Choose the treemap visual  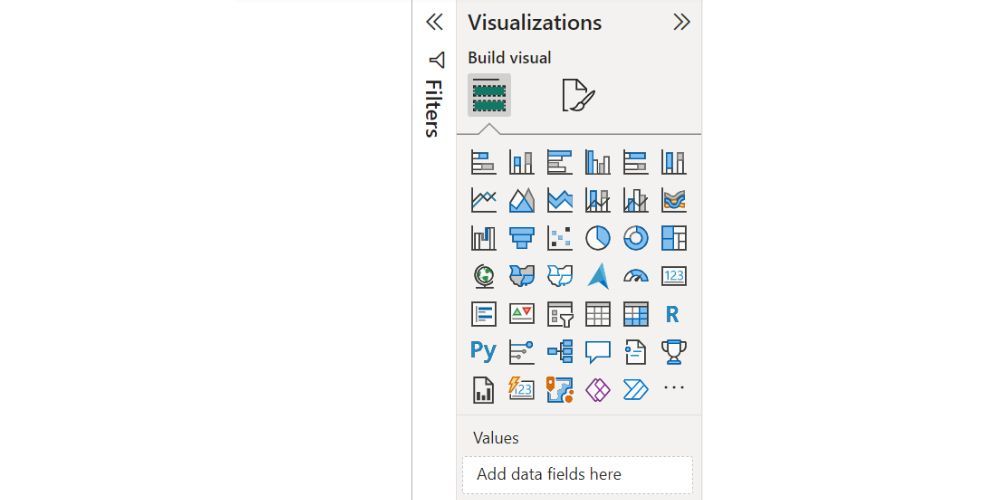tap(674, 238)
